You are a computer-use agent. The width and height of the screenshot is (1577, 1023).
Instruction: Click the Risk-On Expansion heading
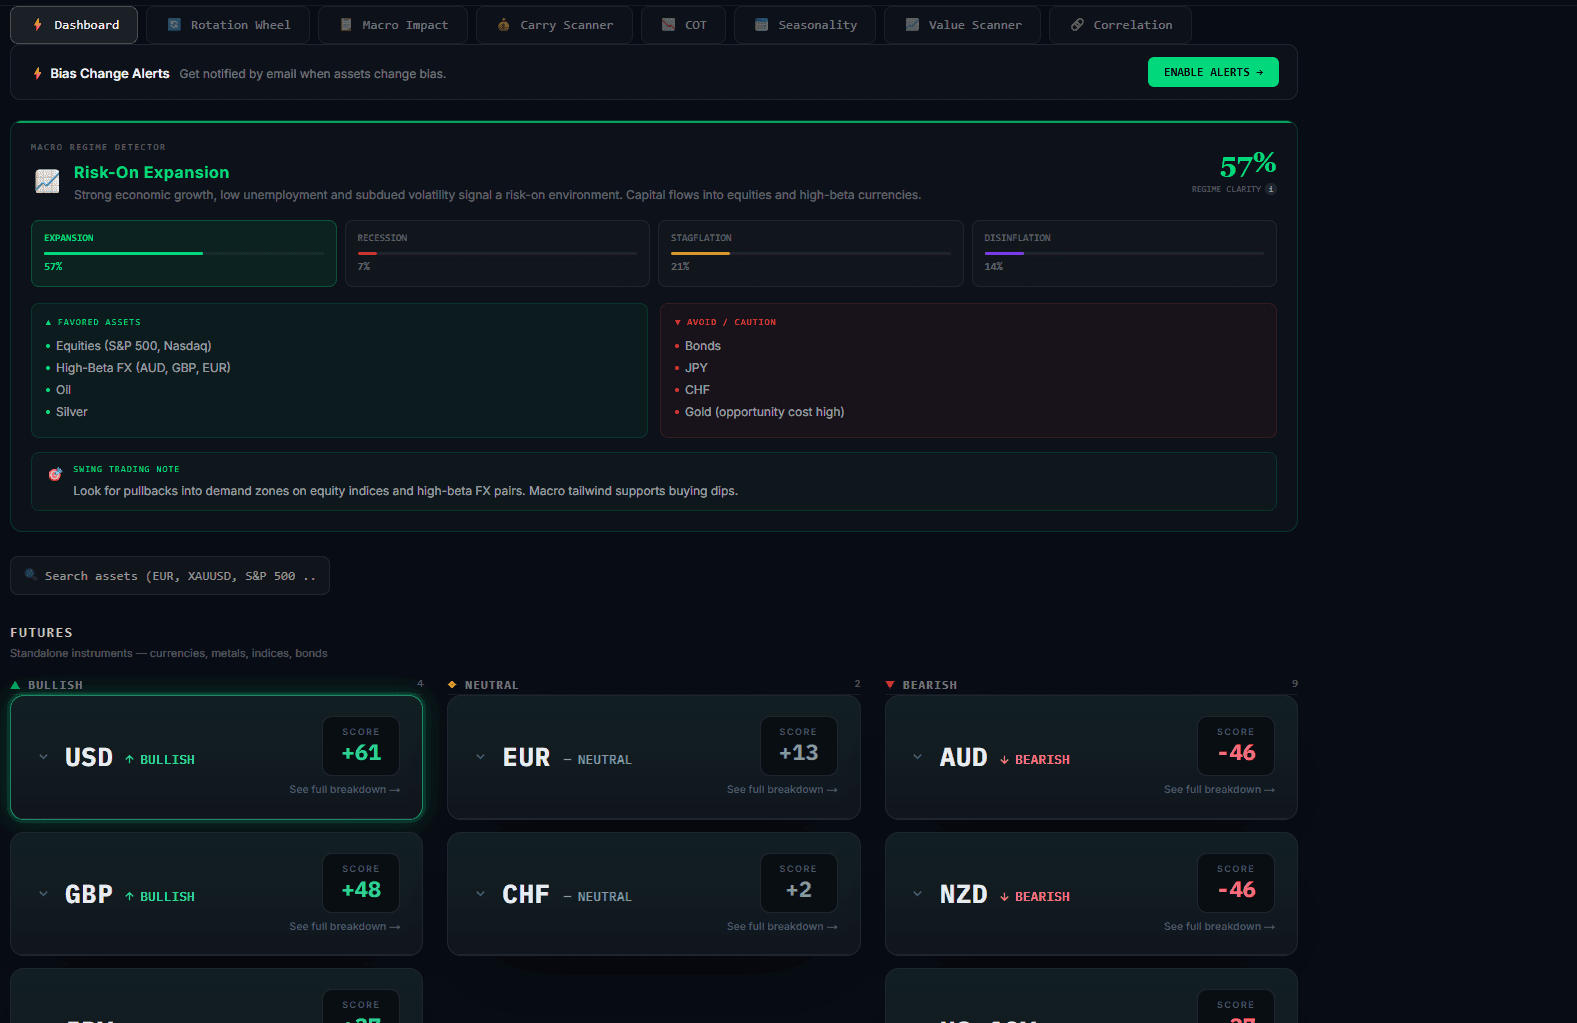click(x=151, y=172)
